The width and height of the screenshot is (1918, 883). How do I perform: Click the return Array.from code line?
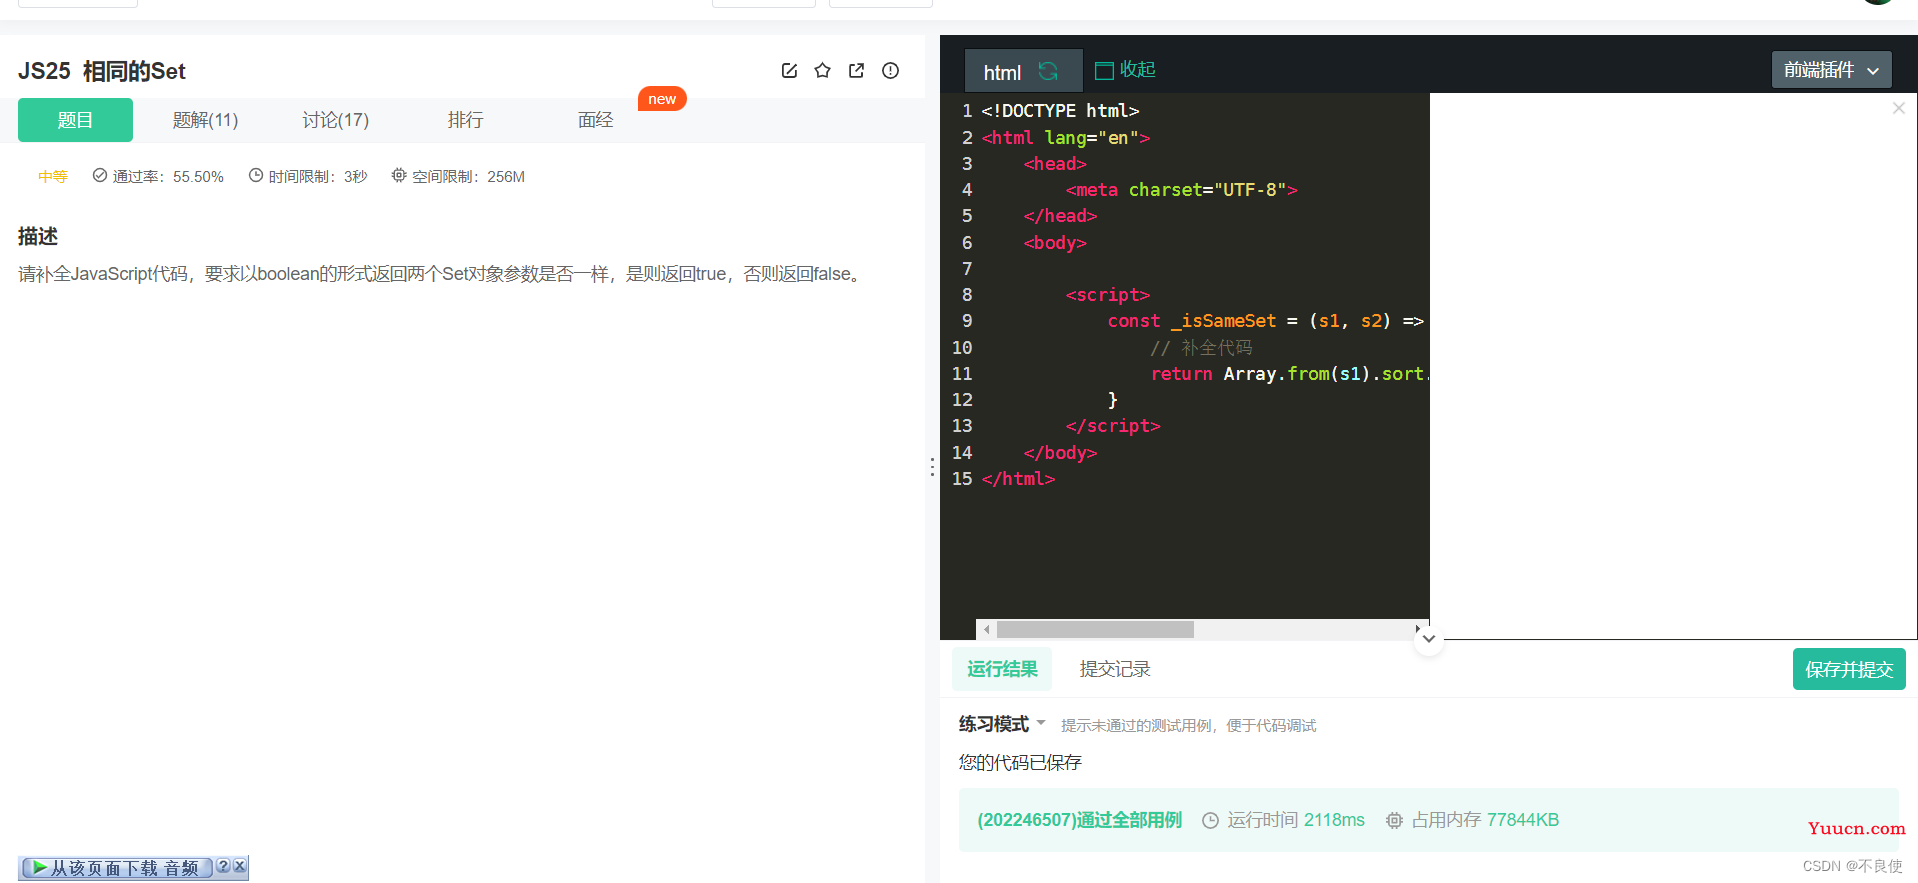tap(1290, 373)
